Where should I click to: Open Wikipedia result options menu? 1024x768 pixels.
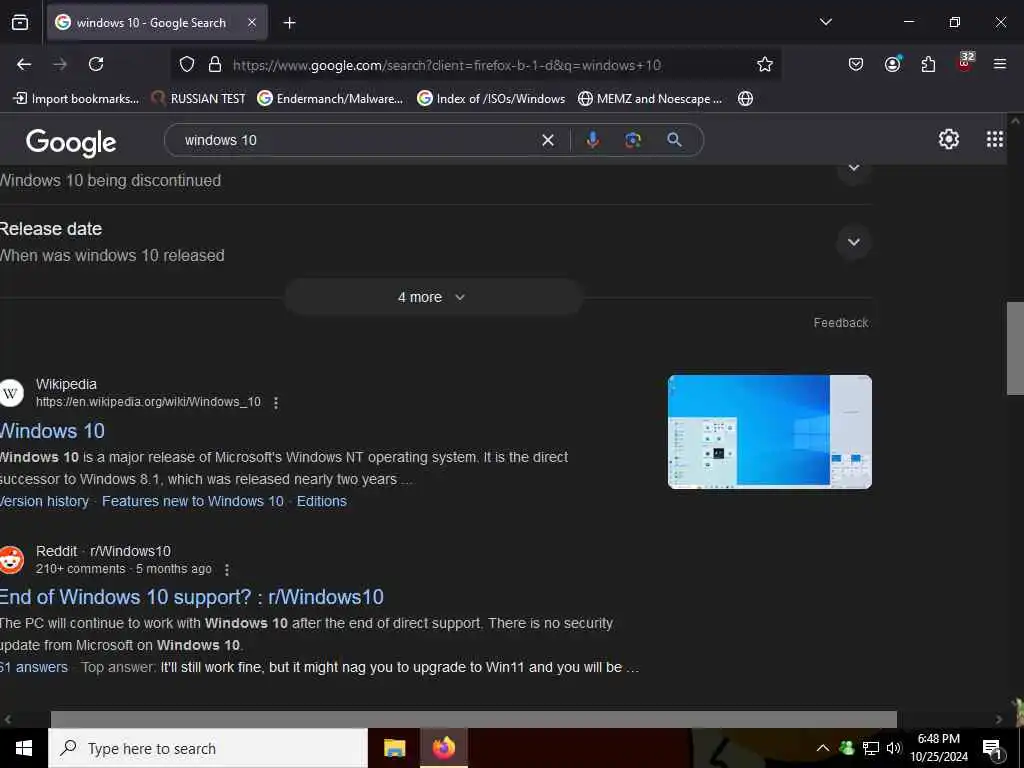pyautogui.click(x=276, y=403)
